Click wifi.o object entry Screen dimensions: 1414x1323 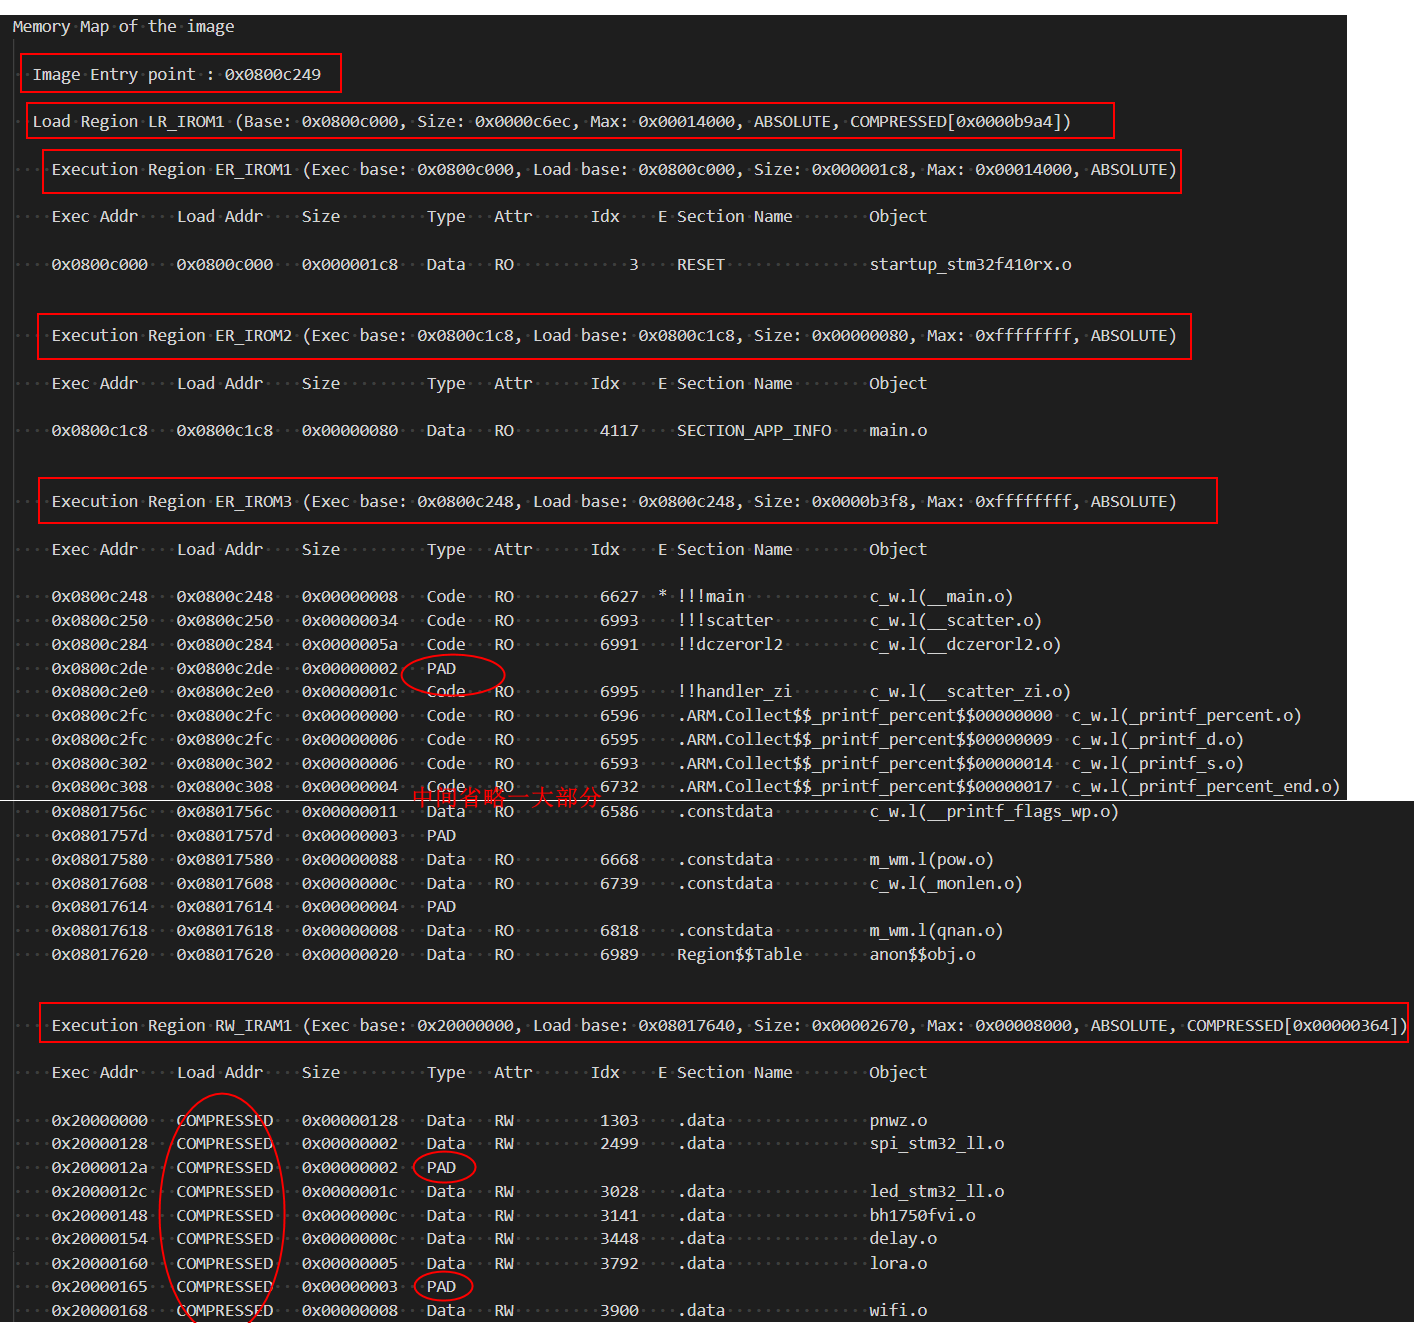coord(898,1311)
